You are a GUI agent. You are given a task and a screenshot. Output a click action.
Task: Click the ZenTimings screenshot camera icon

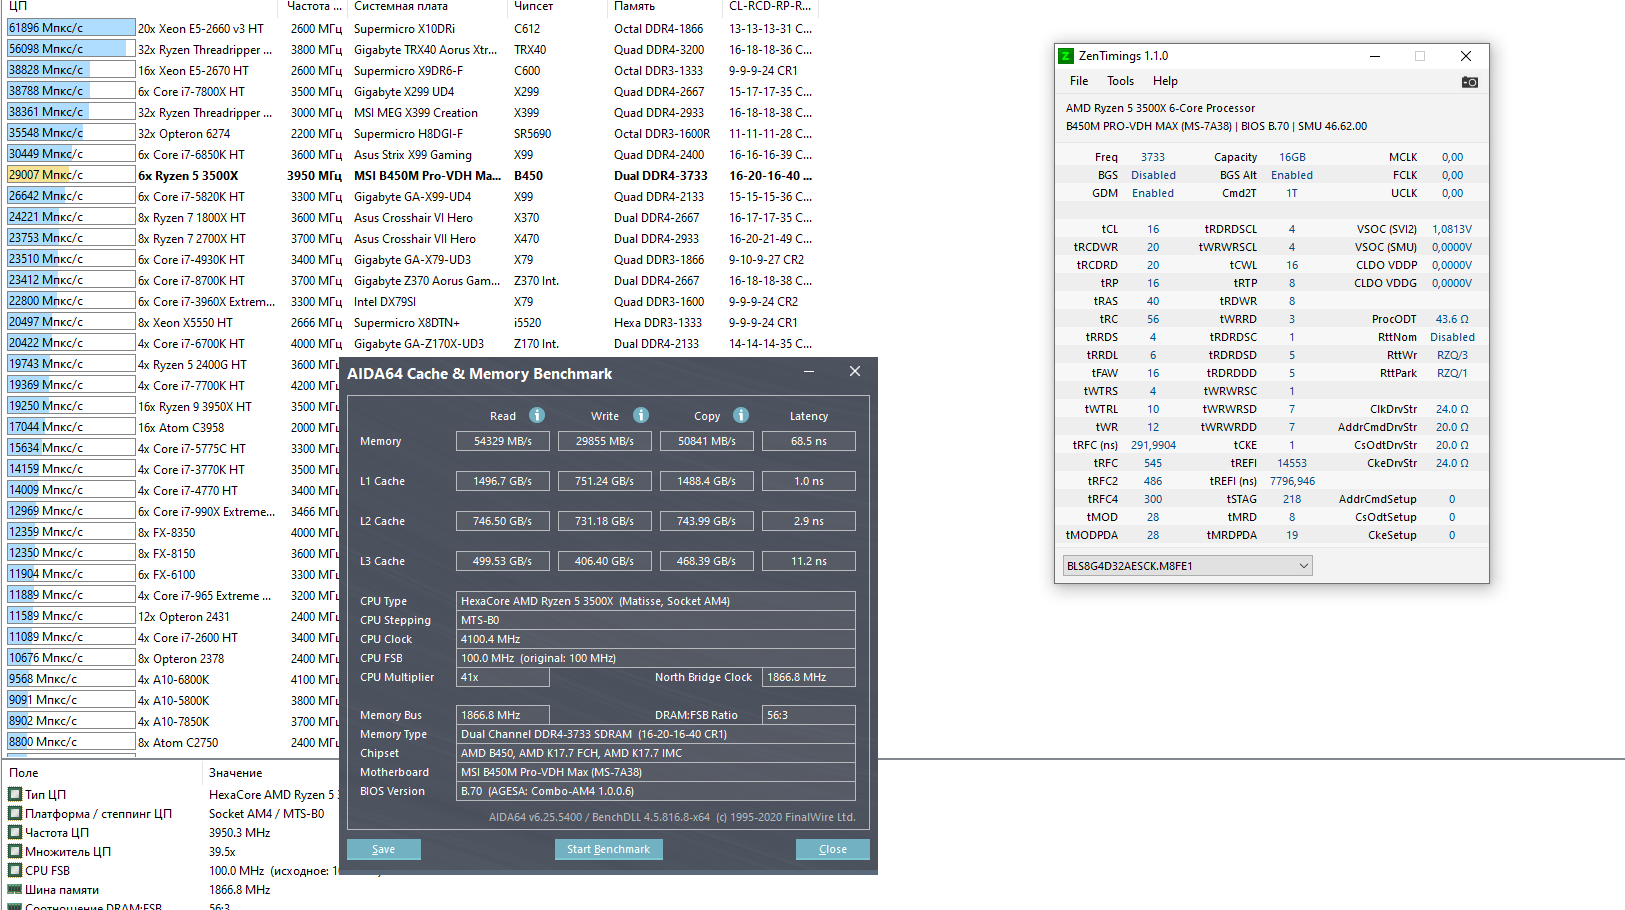(x=1469, y=82)
